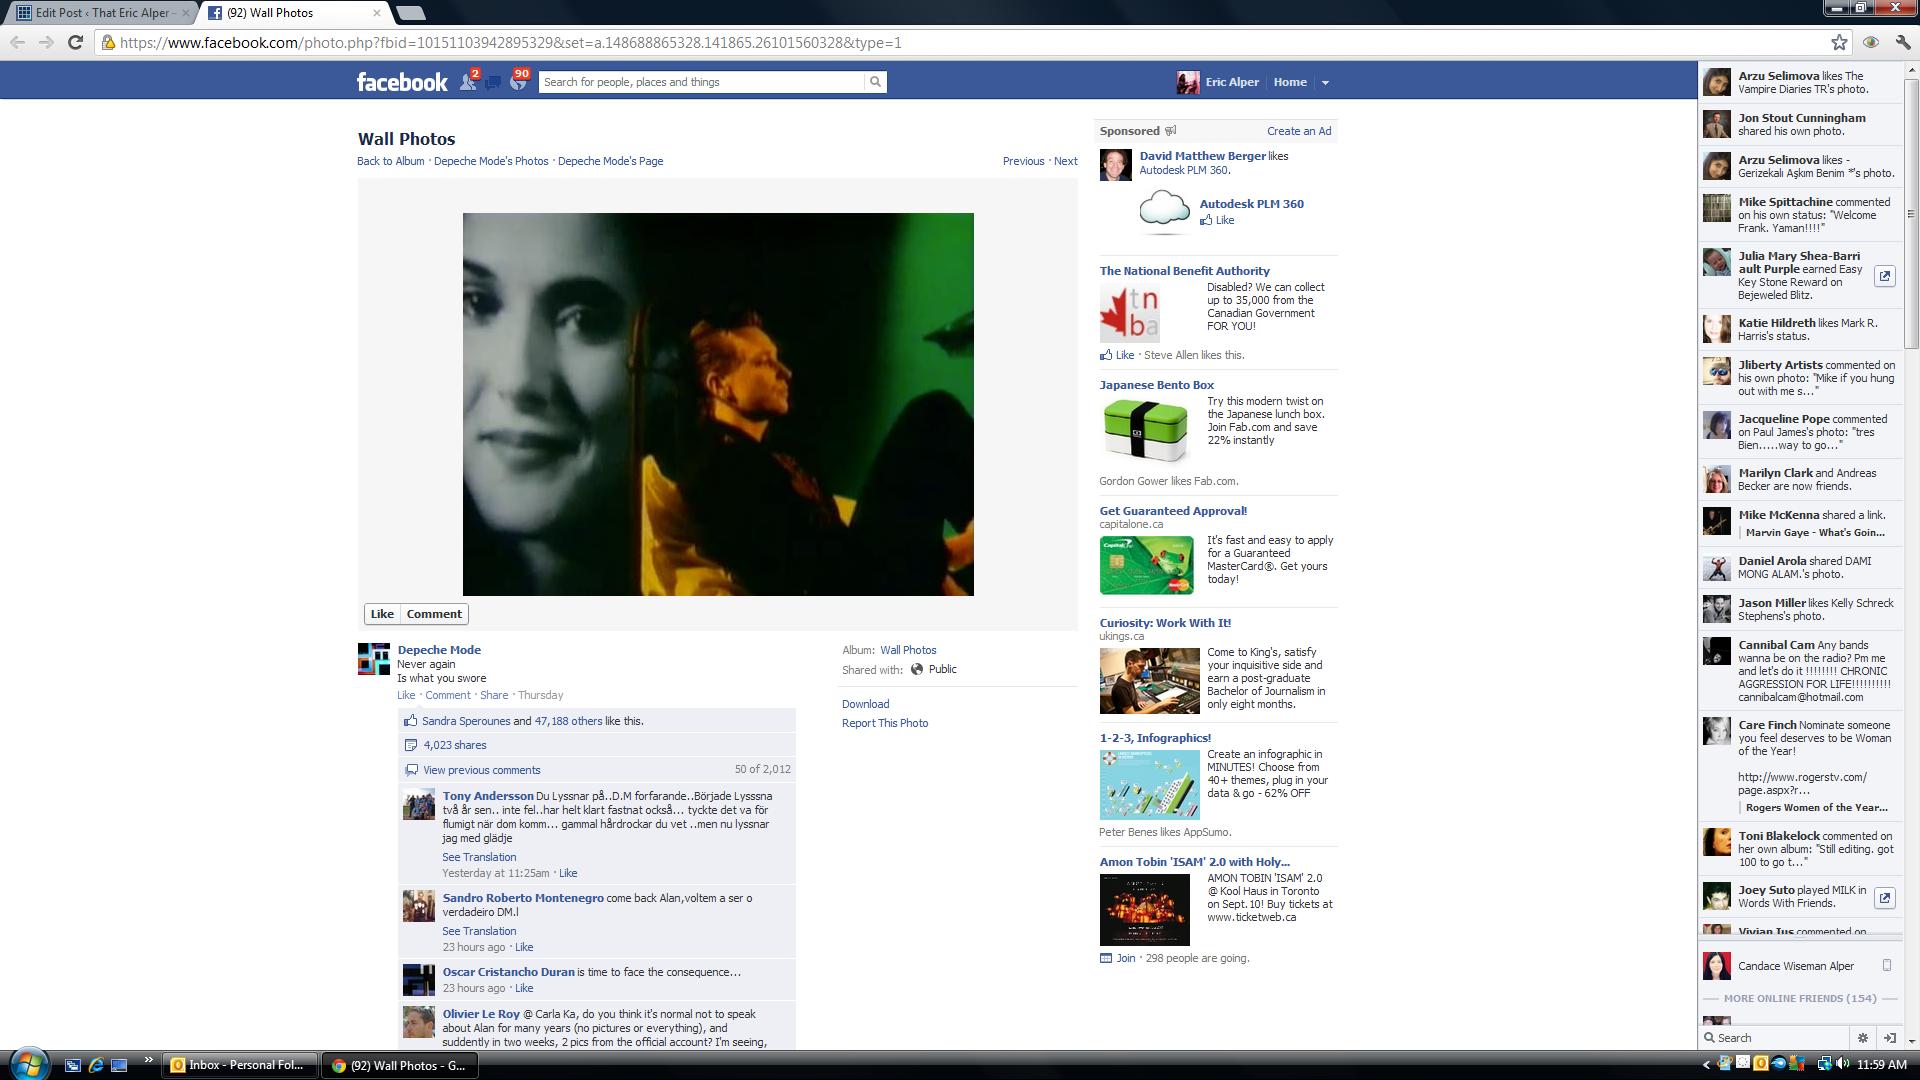Switch to Edit Post tab
Image resolution: width=1920 pixels, height=1080 pixels.
click(100, 13)
